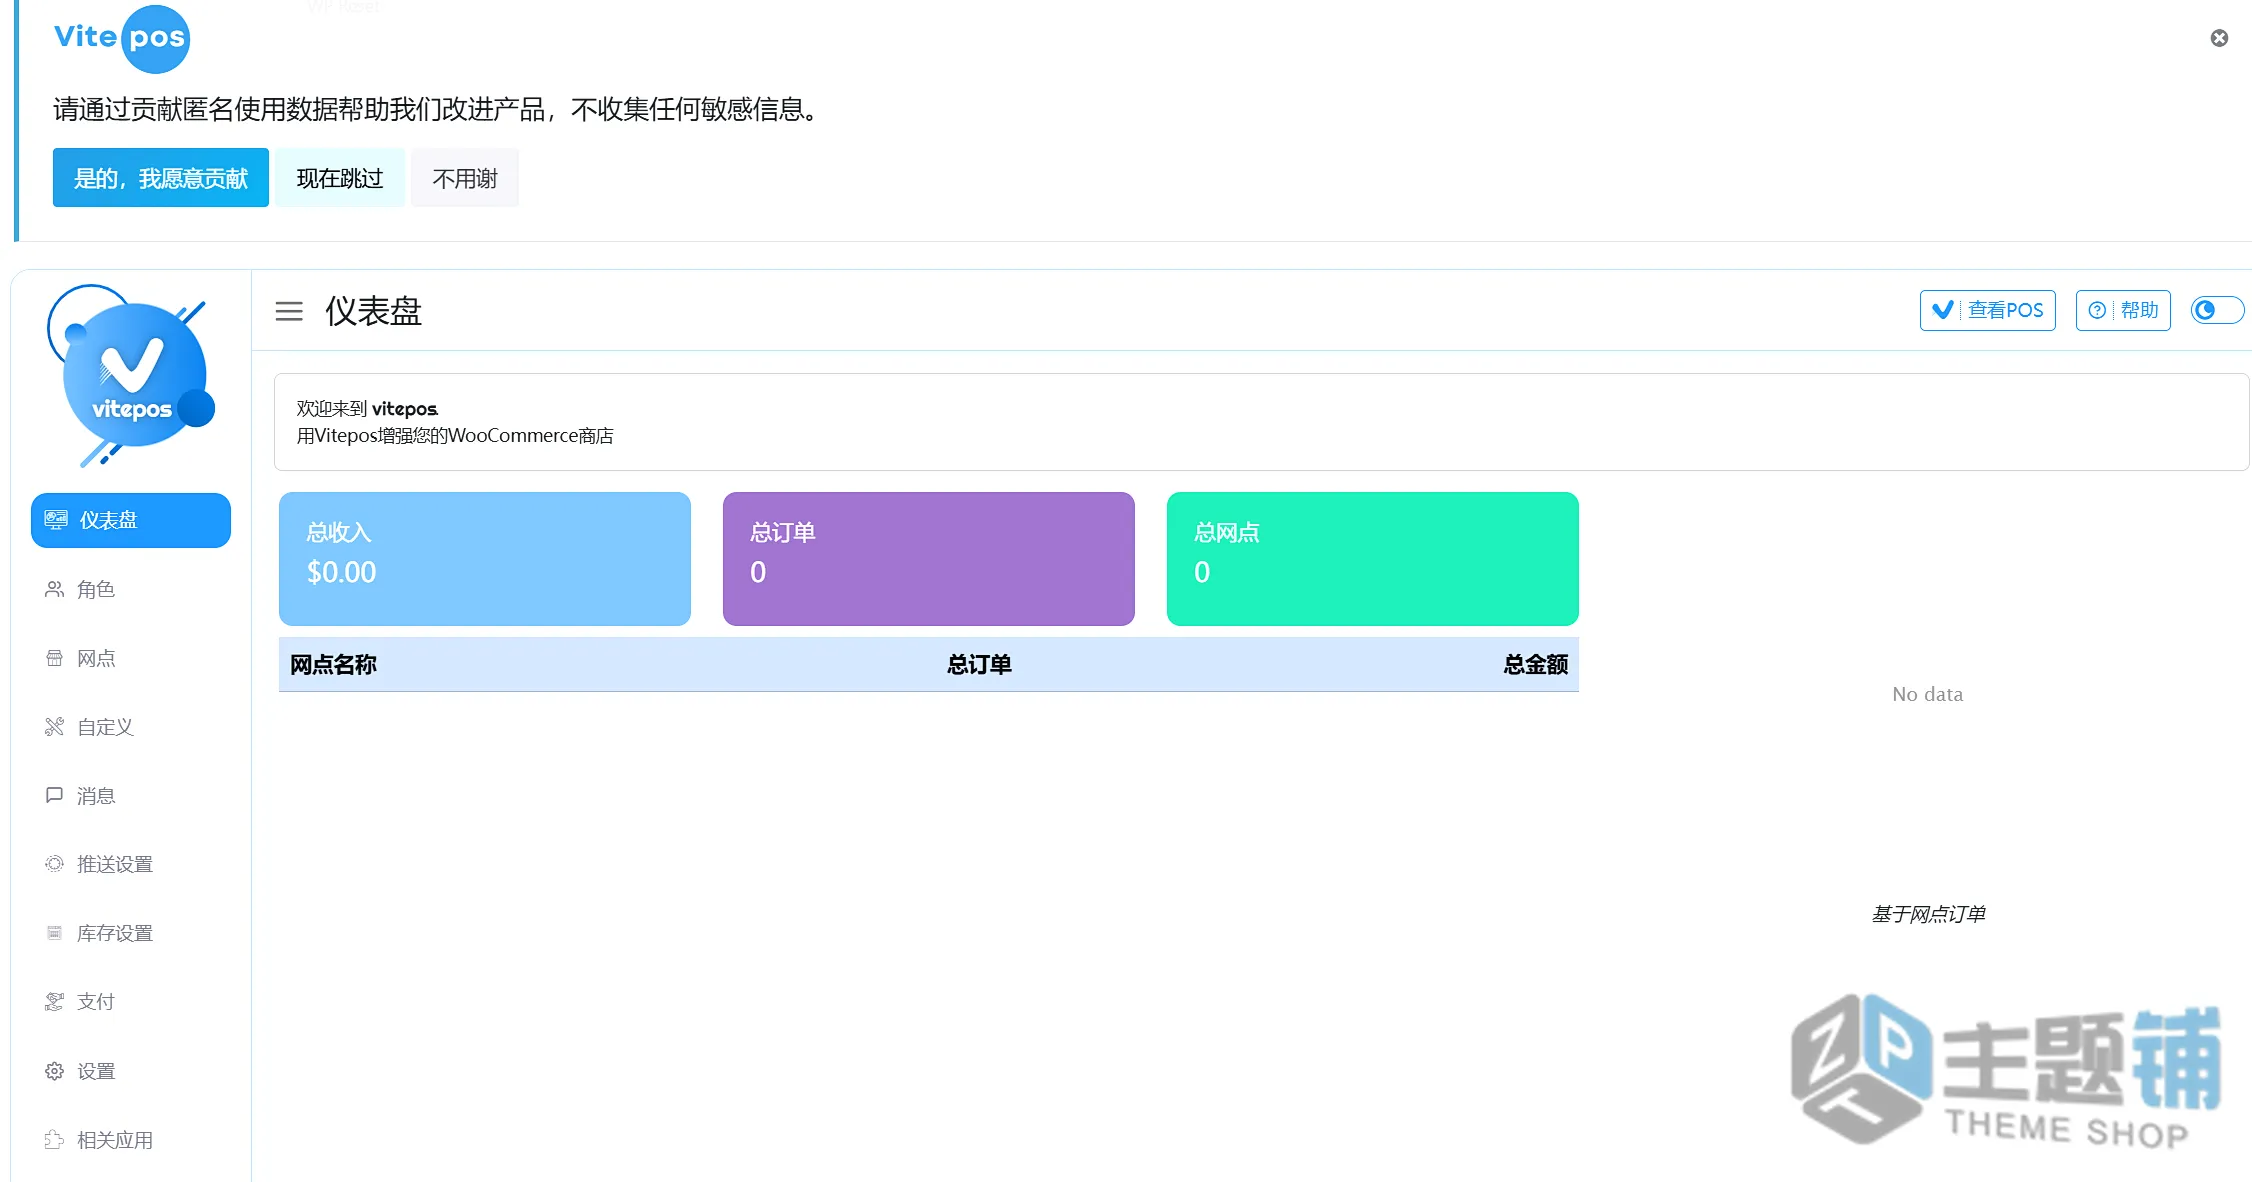Click the 推送设置 icon
This screenshot has width=2252, height=1182.
pyautogui.click(x=54, y=864)
